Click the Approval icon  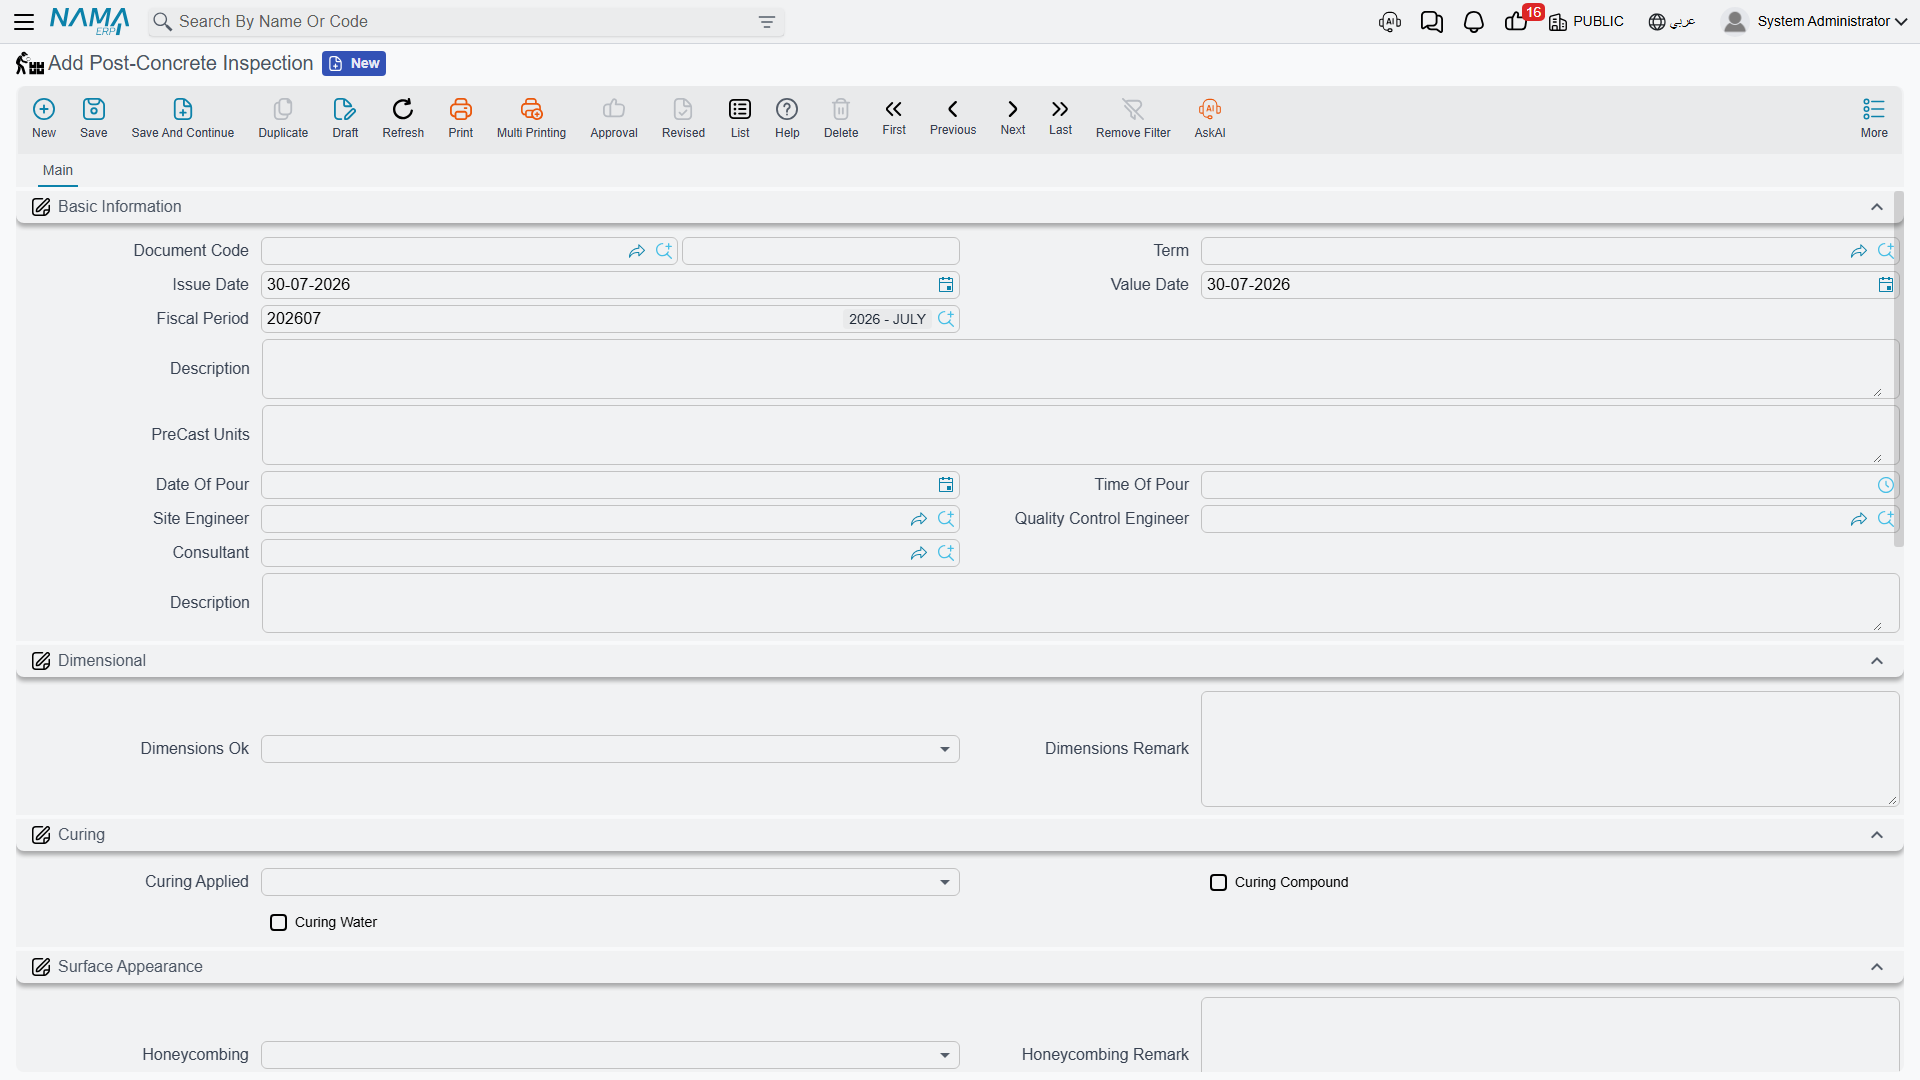(x=614, y=118)
